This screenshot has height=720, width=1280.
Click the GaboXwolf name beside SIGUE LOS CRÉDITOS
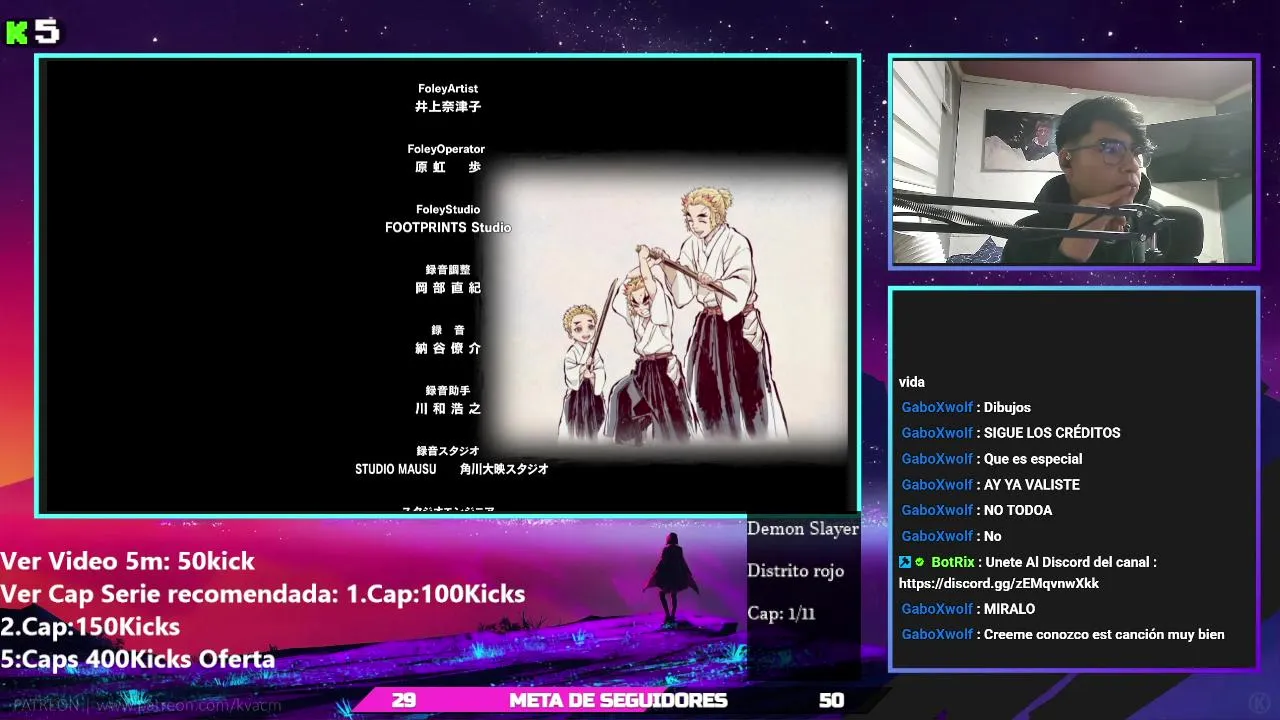coord(937,433)
